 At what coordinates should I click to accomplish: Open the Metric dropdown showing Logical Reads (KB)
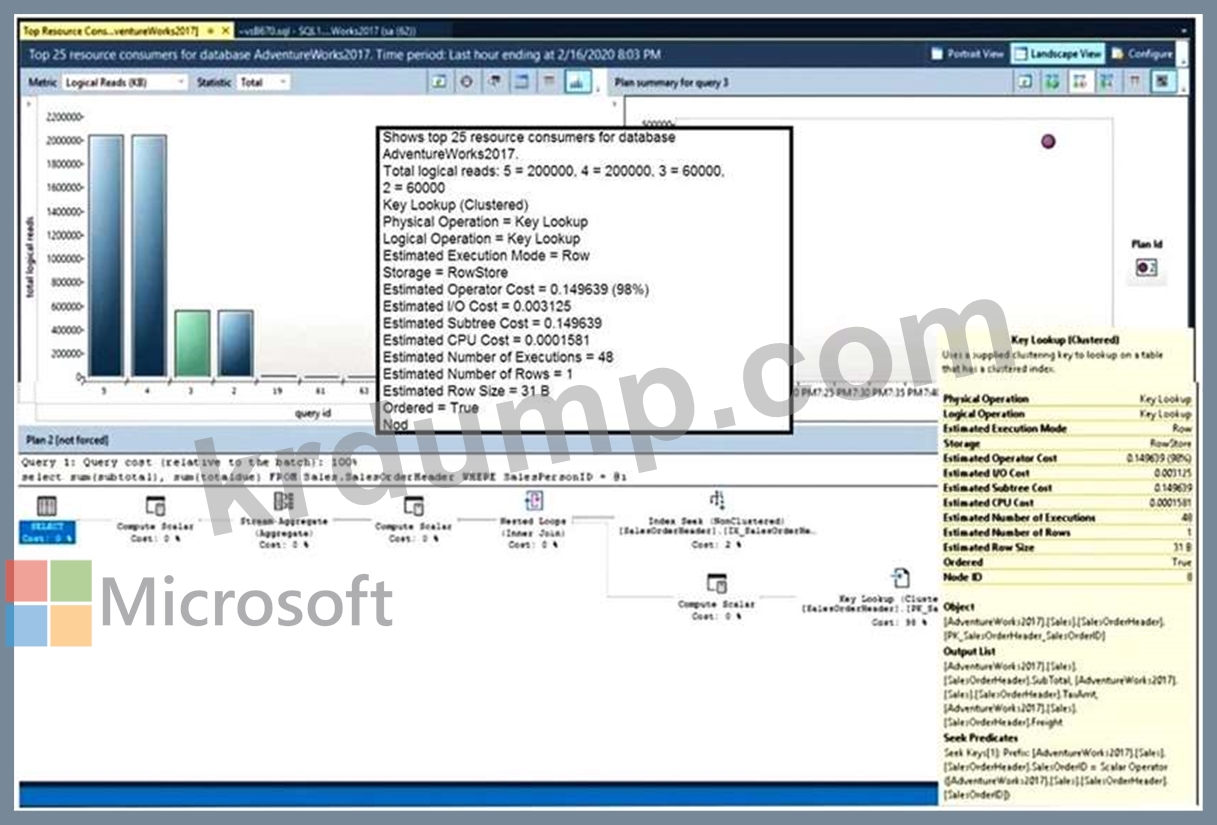(124, 83)
